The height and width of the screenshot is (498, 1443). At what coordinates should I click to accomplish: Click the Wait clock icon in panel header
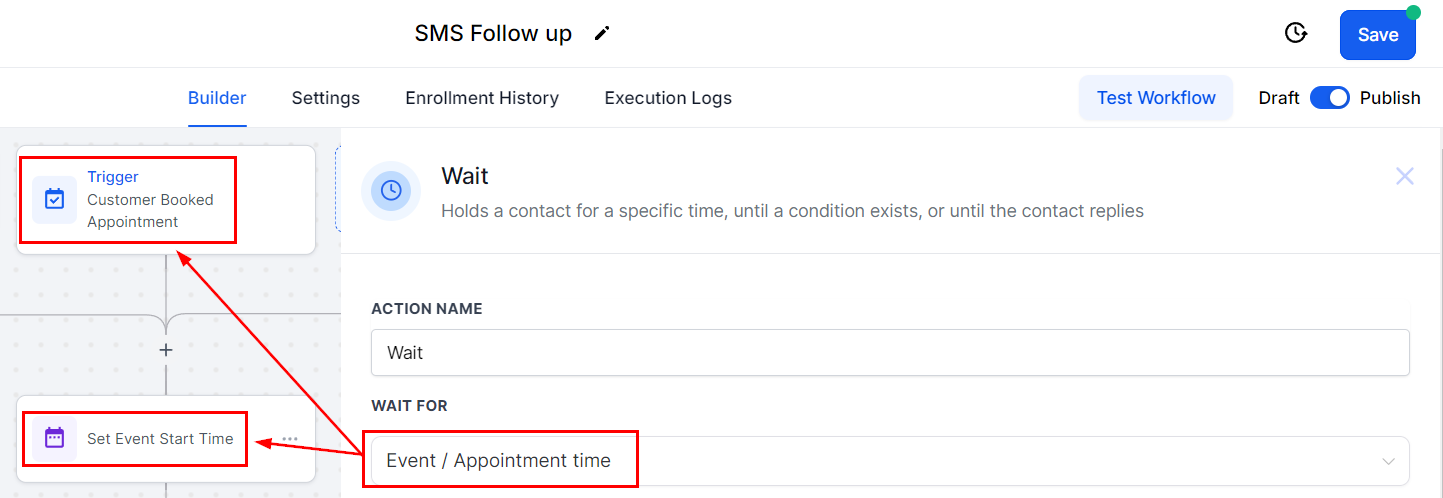(x=391, y=190)
